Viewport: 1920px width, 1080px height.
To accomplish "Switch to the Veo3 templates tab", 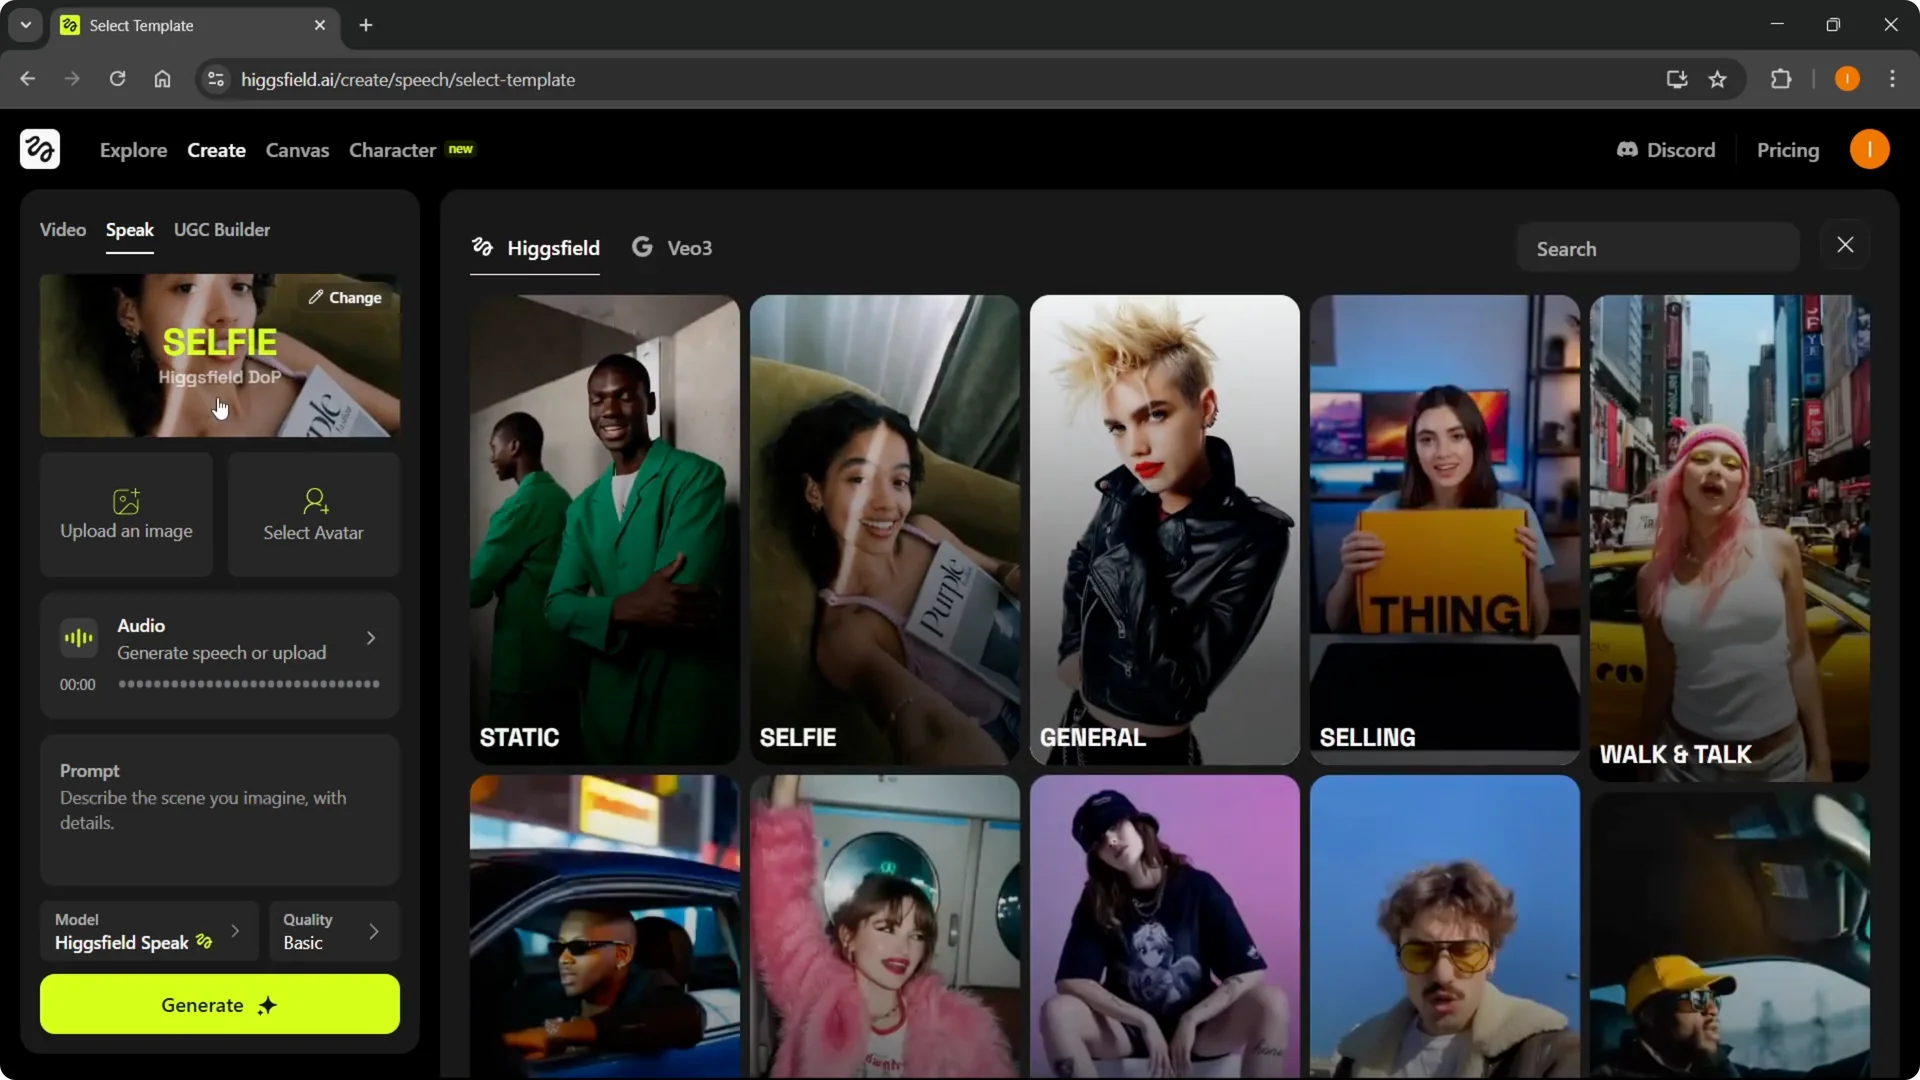I will (x=672, y=248).
